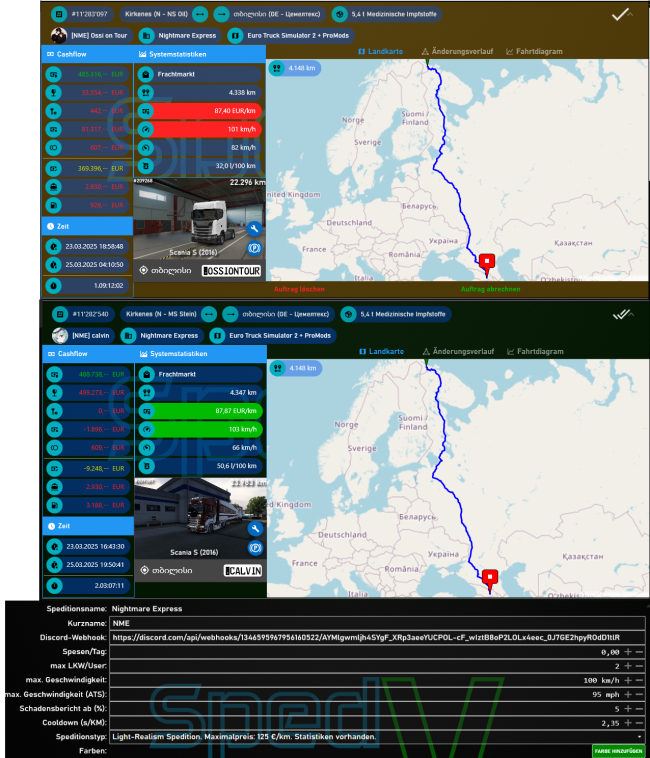Click the OSSIONTOUR license plate
650x758 pixels.
tap(231, 271)
